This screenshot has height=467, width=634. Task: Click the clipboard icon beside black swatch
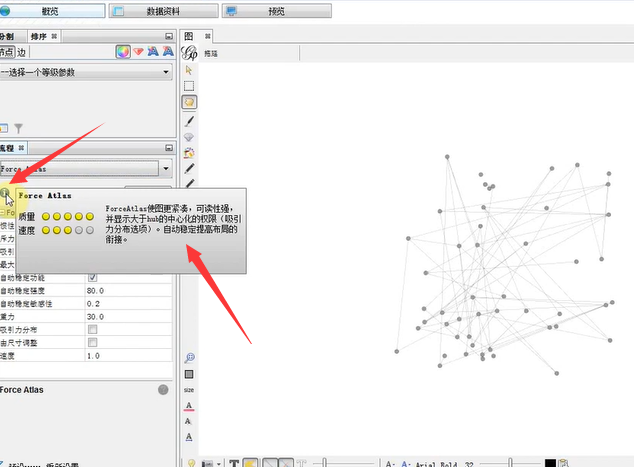pyautogui.click(x=564, y=463)
